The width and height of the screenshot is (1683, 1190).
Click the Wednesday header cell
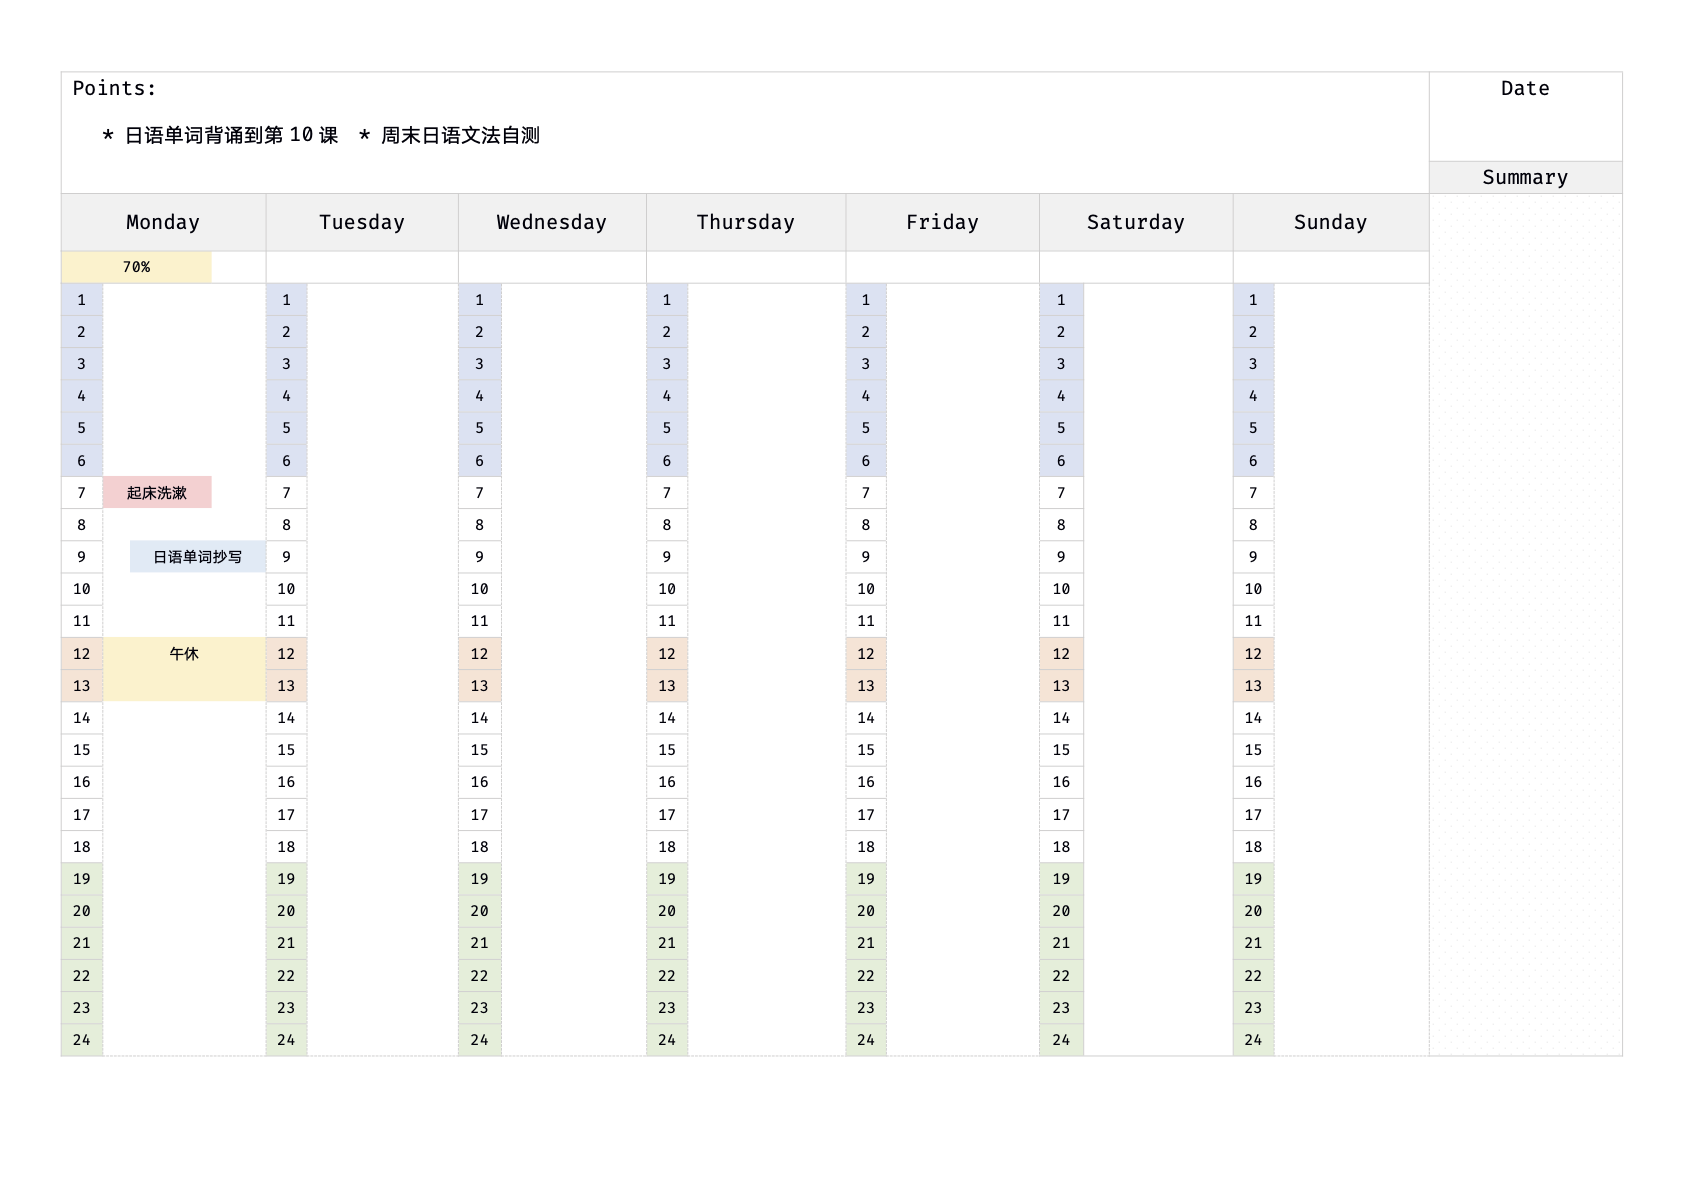pyautogui.click(x=552, y=222)
